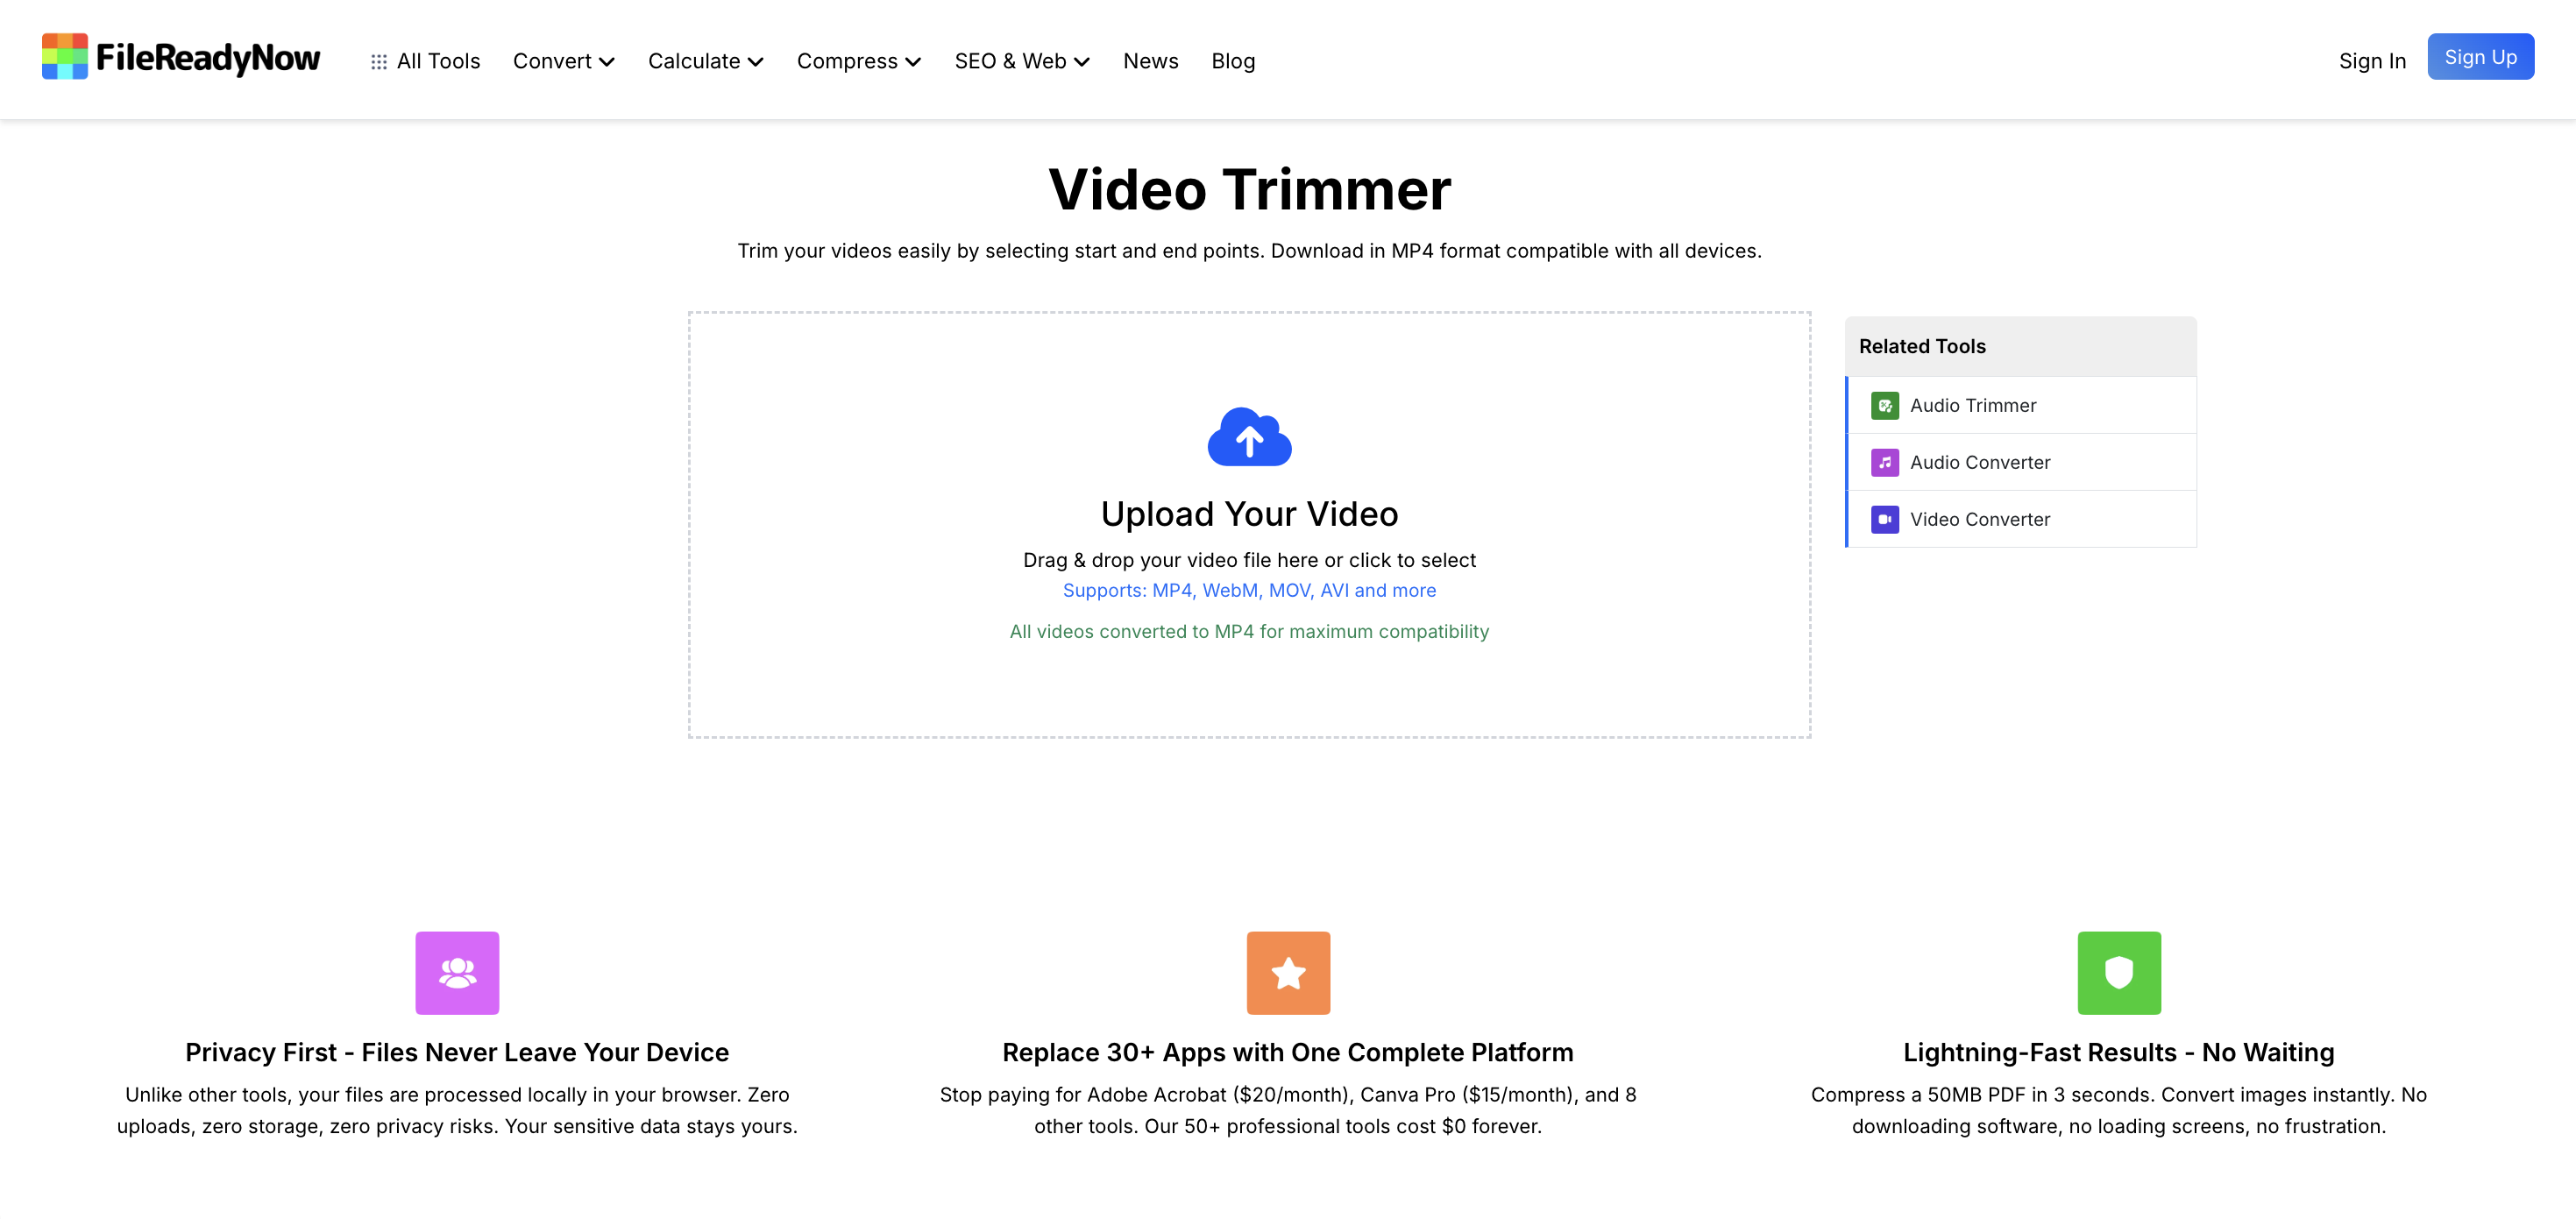Open the Calculate dropdown menu
The image size is (2576, 1219).
[705, 61]
